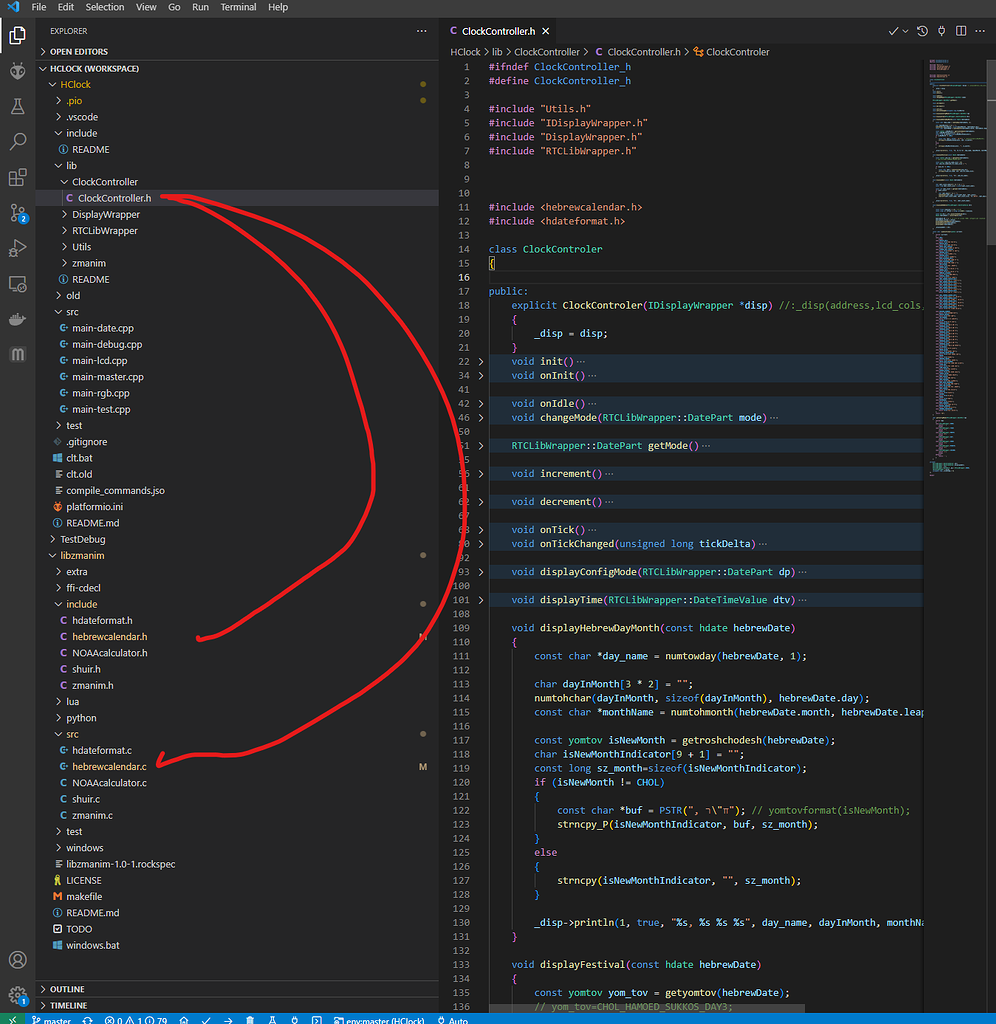
Task: Unfold the displayTime function fold arrow
Action: pos(481,600)
